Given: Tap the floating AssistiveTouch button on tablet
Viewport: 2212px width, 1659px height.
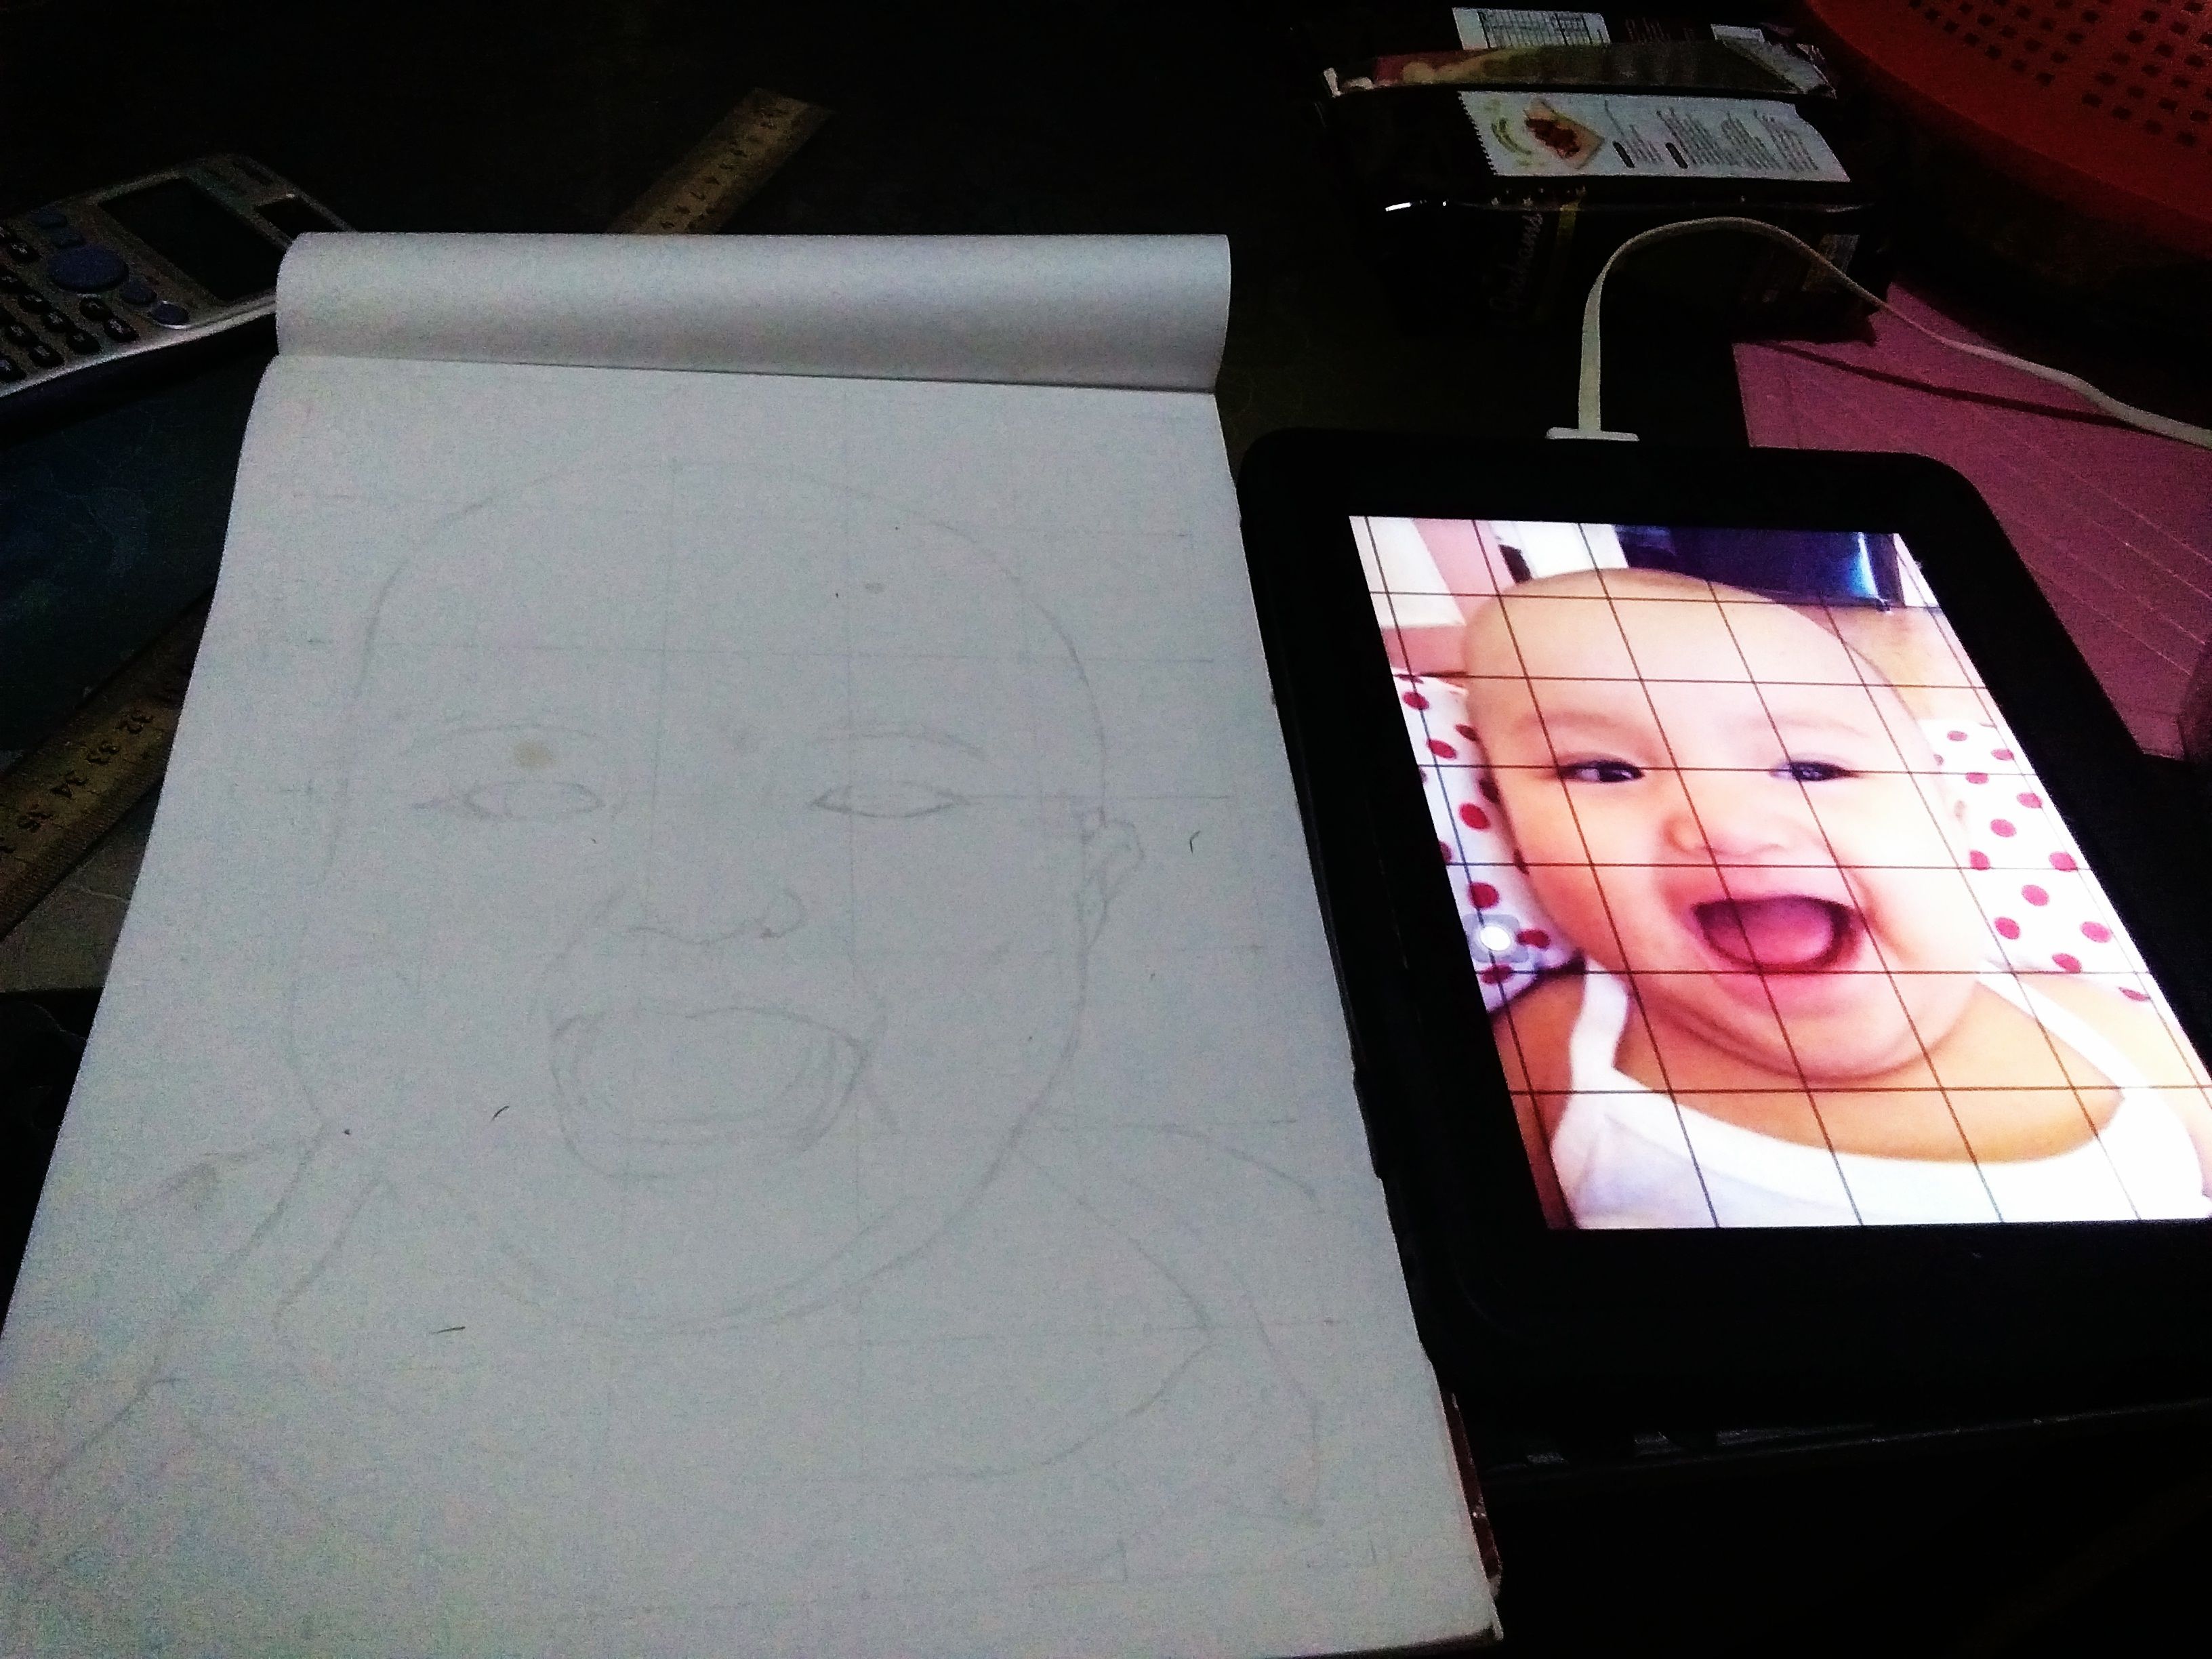Looking at the screenshot, I should 1495,938.
